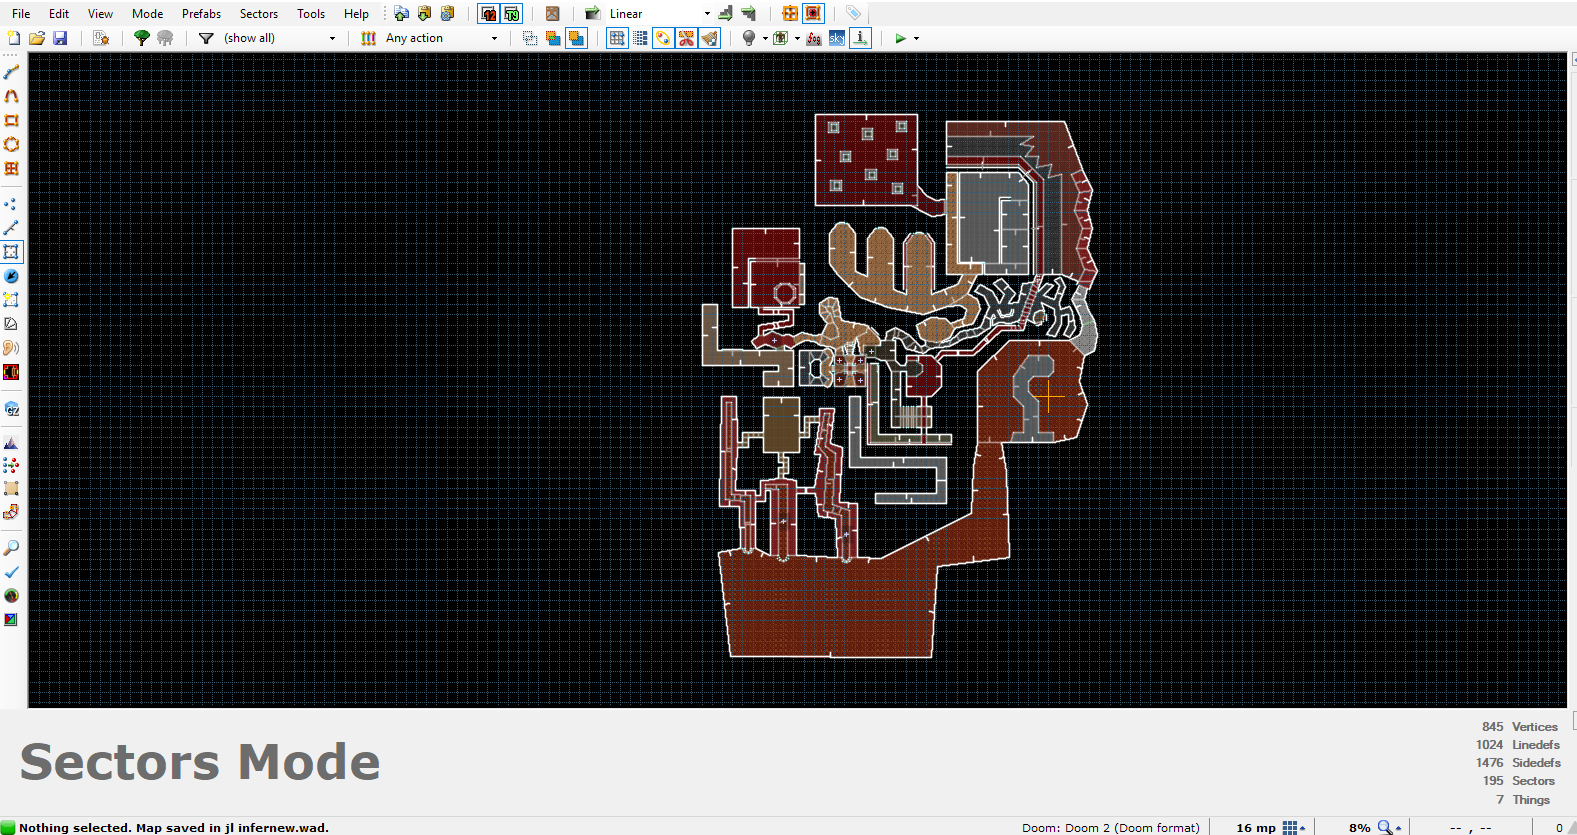
Task: Toggle the dynamic grid size button
Action: click(x=640, y=38)
